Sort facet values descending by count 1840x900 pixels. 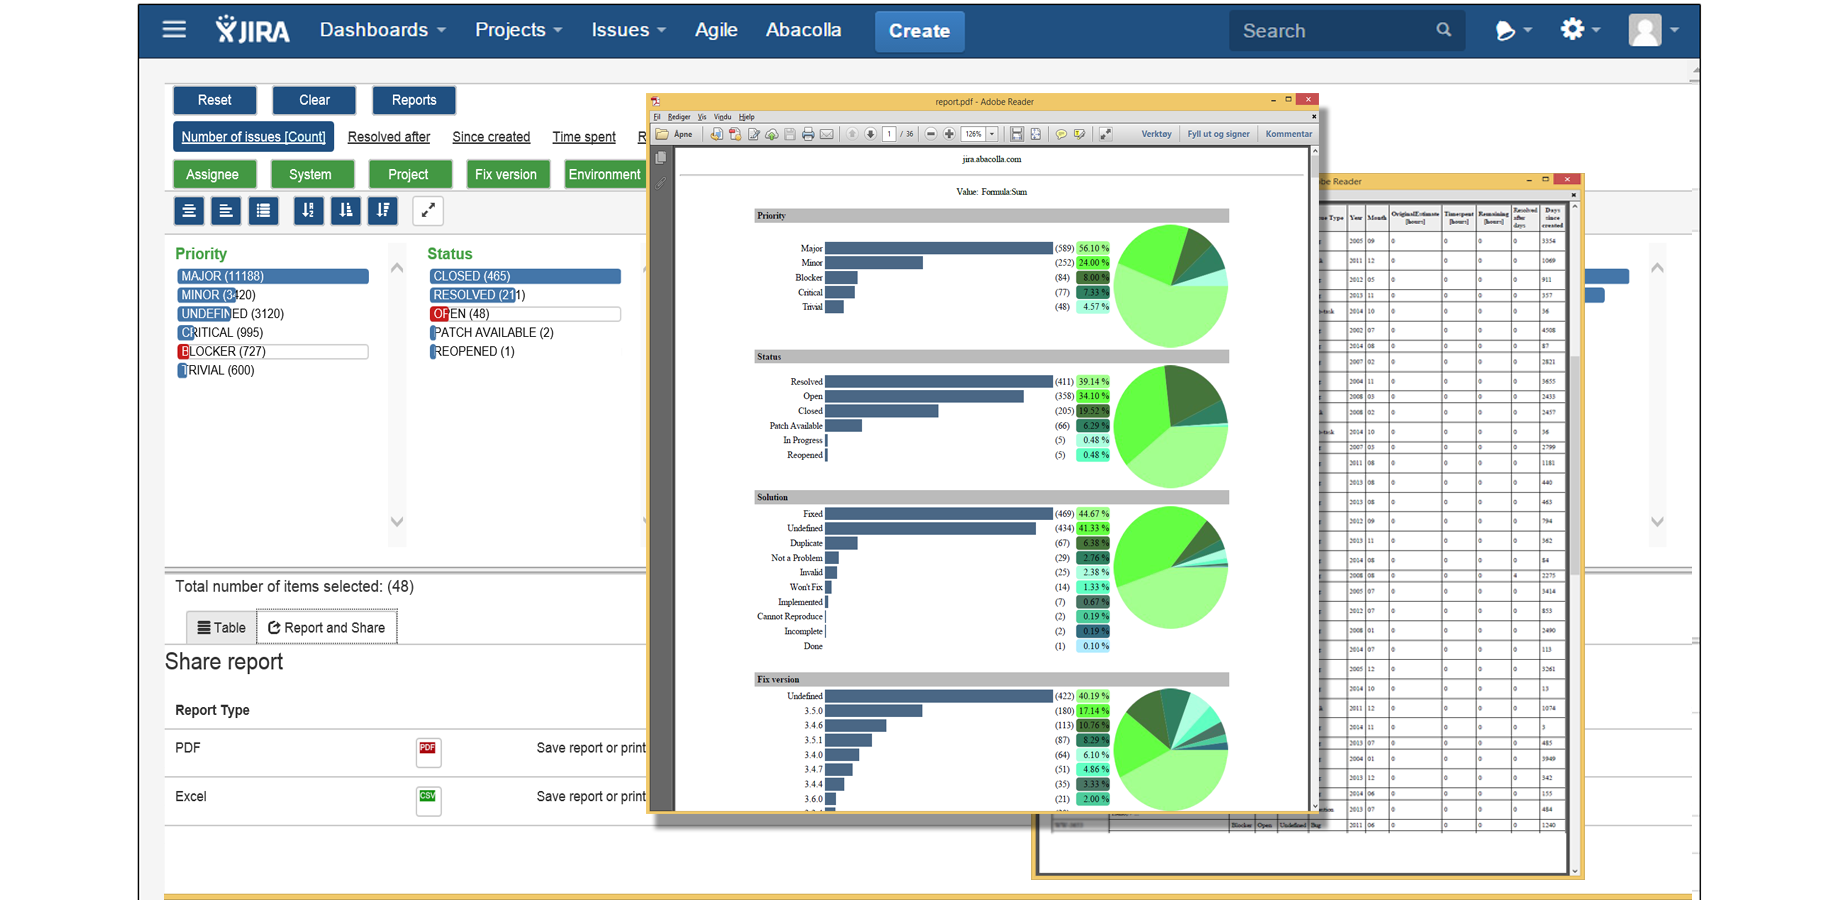point(383,210)
